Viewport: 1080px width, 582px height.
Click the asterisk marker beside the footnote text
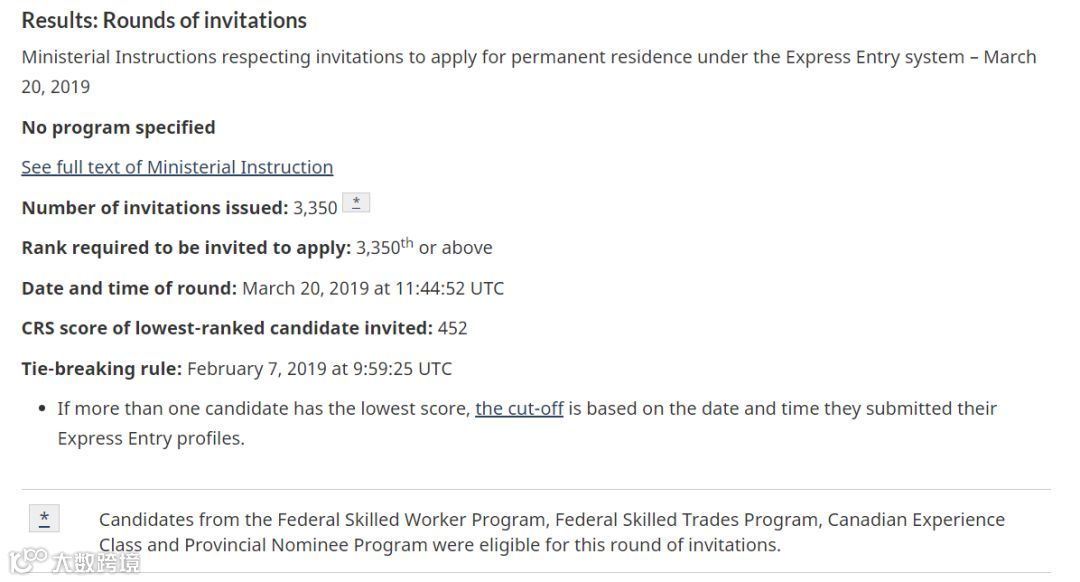point(44,518)
